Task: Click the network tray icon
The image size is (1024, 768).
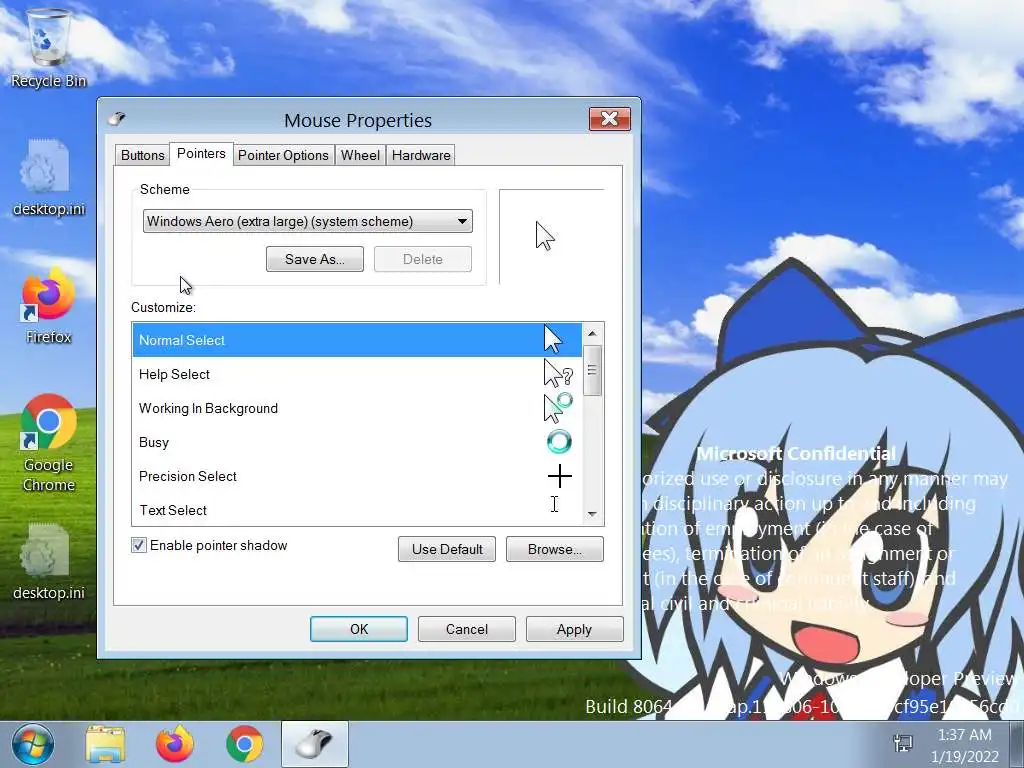Action: coord(903,743)
